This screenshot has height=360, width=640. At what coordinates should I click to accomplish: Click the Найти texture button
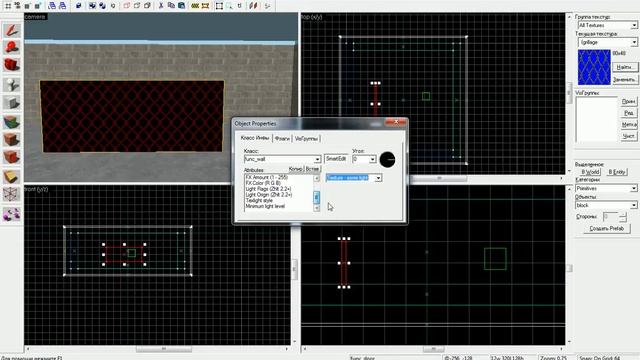(x=624, y=67)
